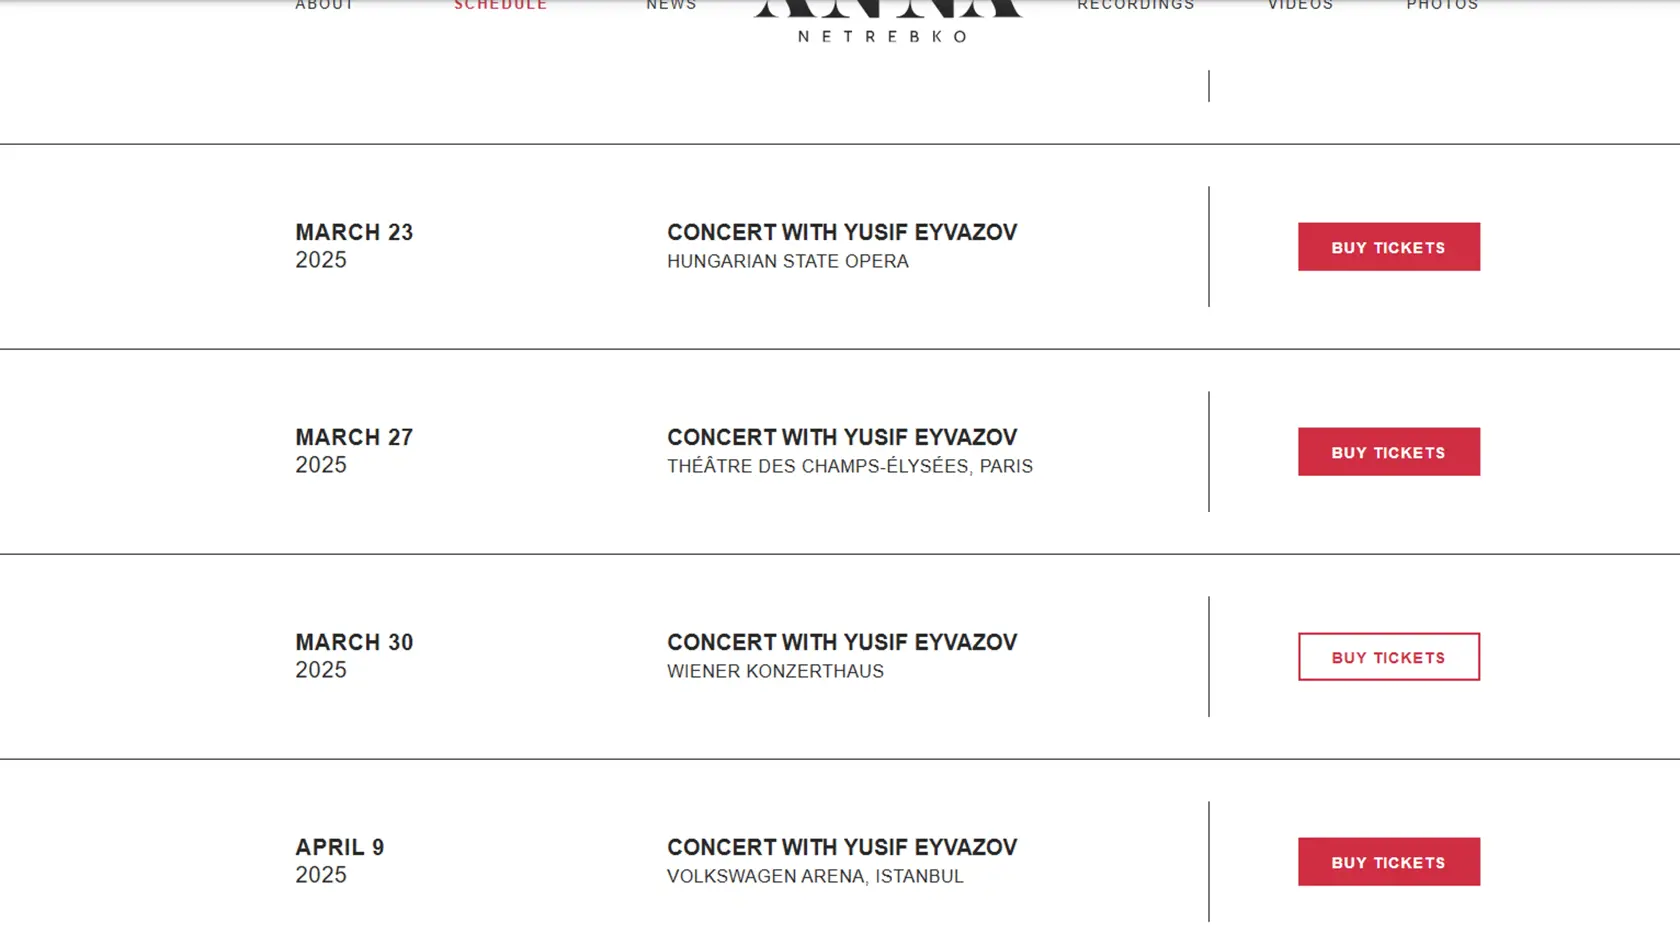This screenshot has width=1680, height=945.
Task: Buy tickets for March 23 concert
Action: click(1389, 247)
